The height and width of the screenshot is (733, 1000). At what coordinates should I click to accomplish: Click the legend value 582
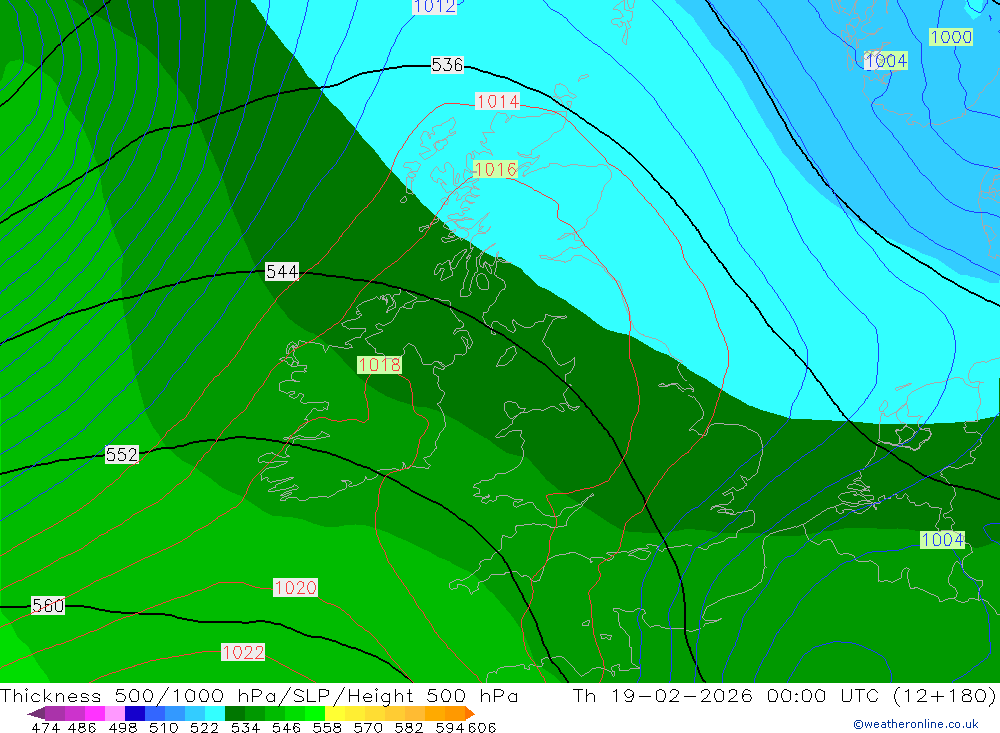(x=409, y=727)
